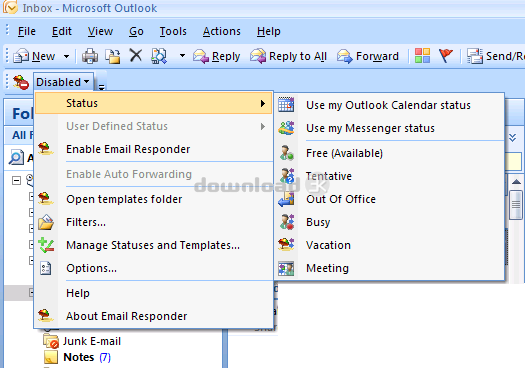
Task: Expand the New button dropdown arrow
Action: tap(67, 56)
